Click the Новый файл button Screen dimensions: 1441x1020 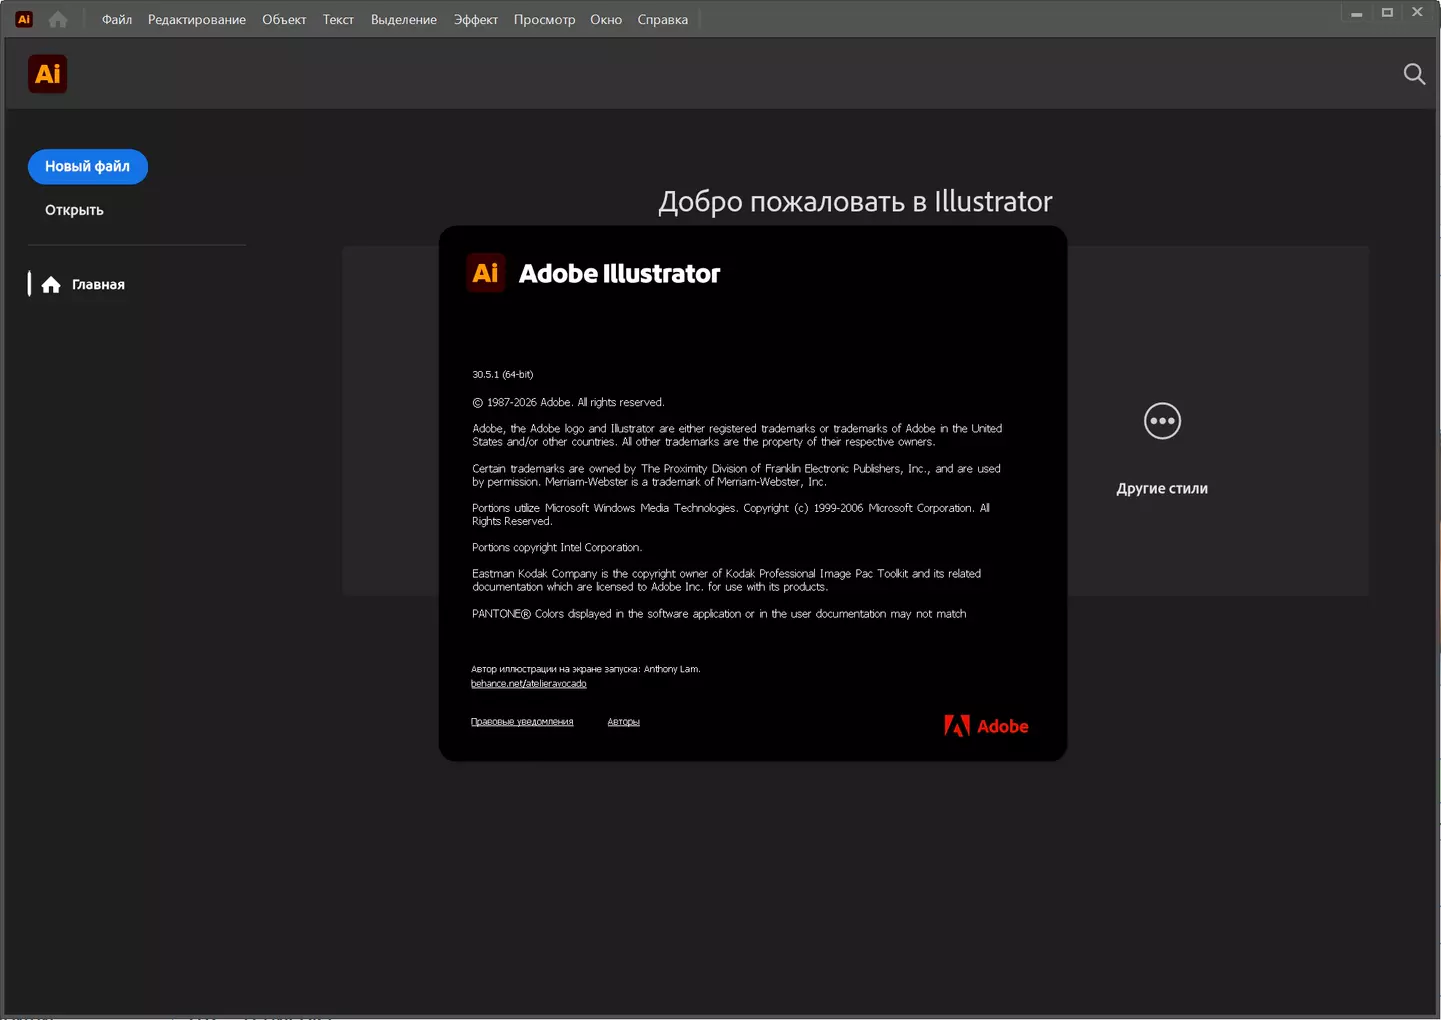point(88,166)
